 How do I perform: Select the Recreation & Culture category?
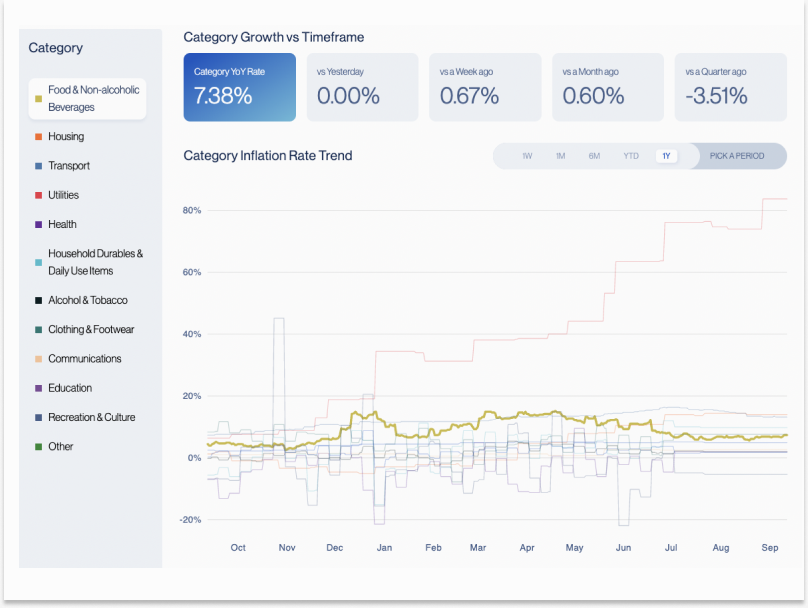pos(91,417)
